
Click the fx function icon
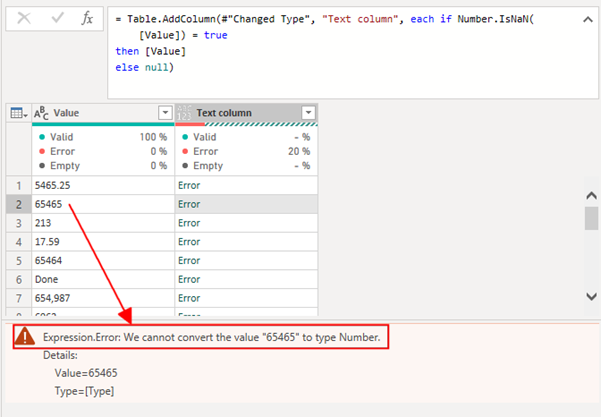(89, 19)
